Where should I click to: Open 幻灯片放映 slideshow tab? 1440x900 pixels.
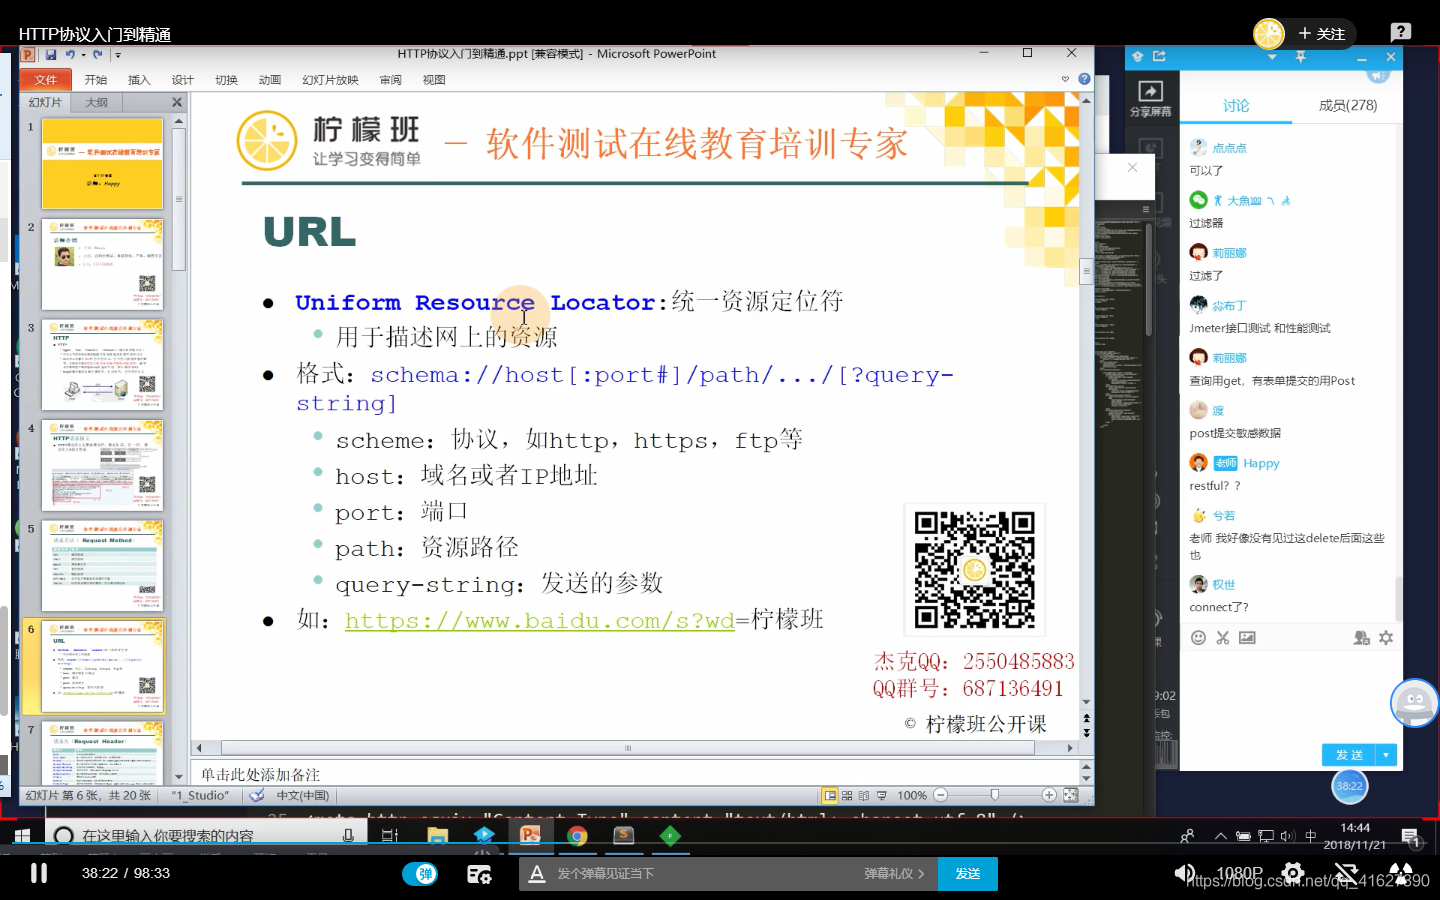pos(330,80)
